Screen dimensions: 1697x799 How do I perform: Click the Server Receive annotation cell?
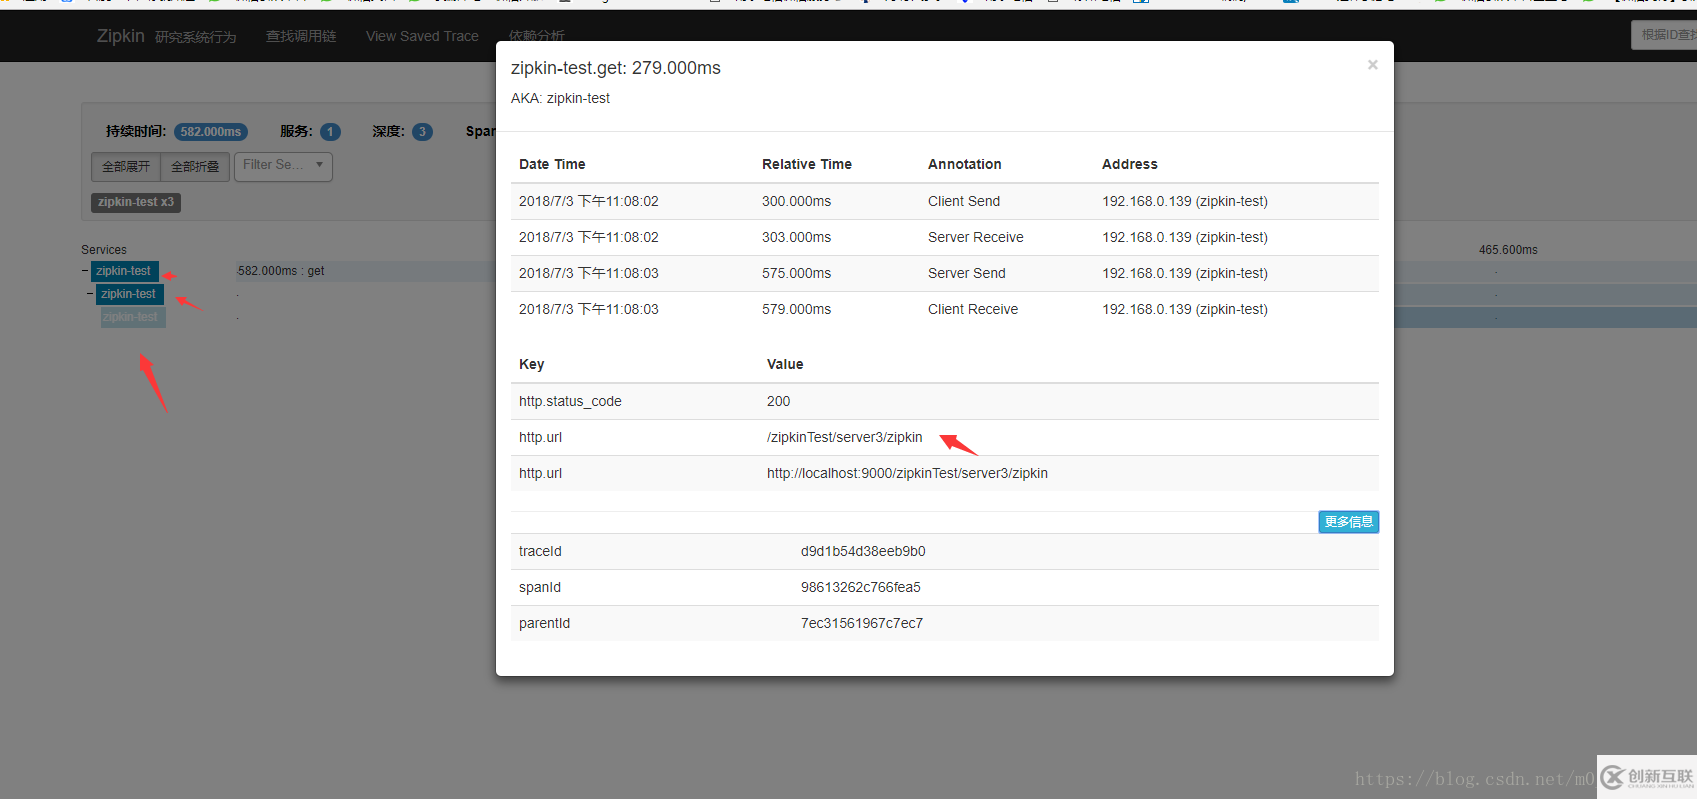point(976,237)
